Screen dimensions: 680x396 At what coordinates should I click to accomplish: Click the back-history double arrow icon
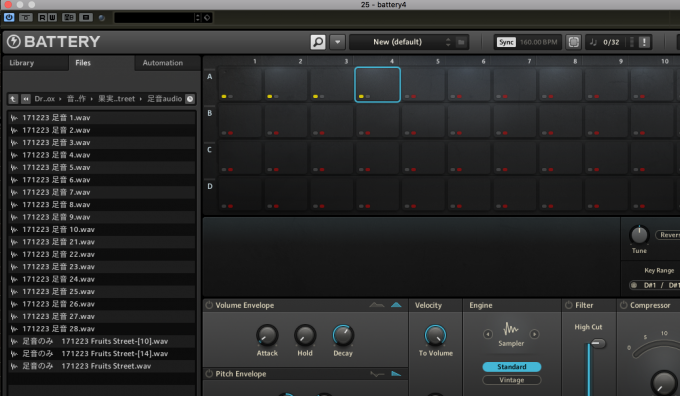tap(26, 99)
